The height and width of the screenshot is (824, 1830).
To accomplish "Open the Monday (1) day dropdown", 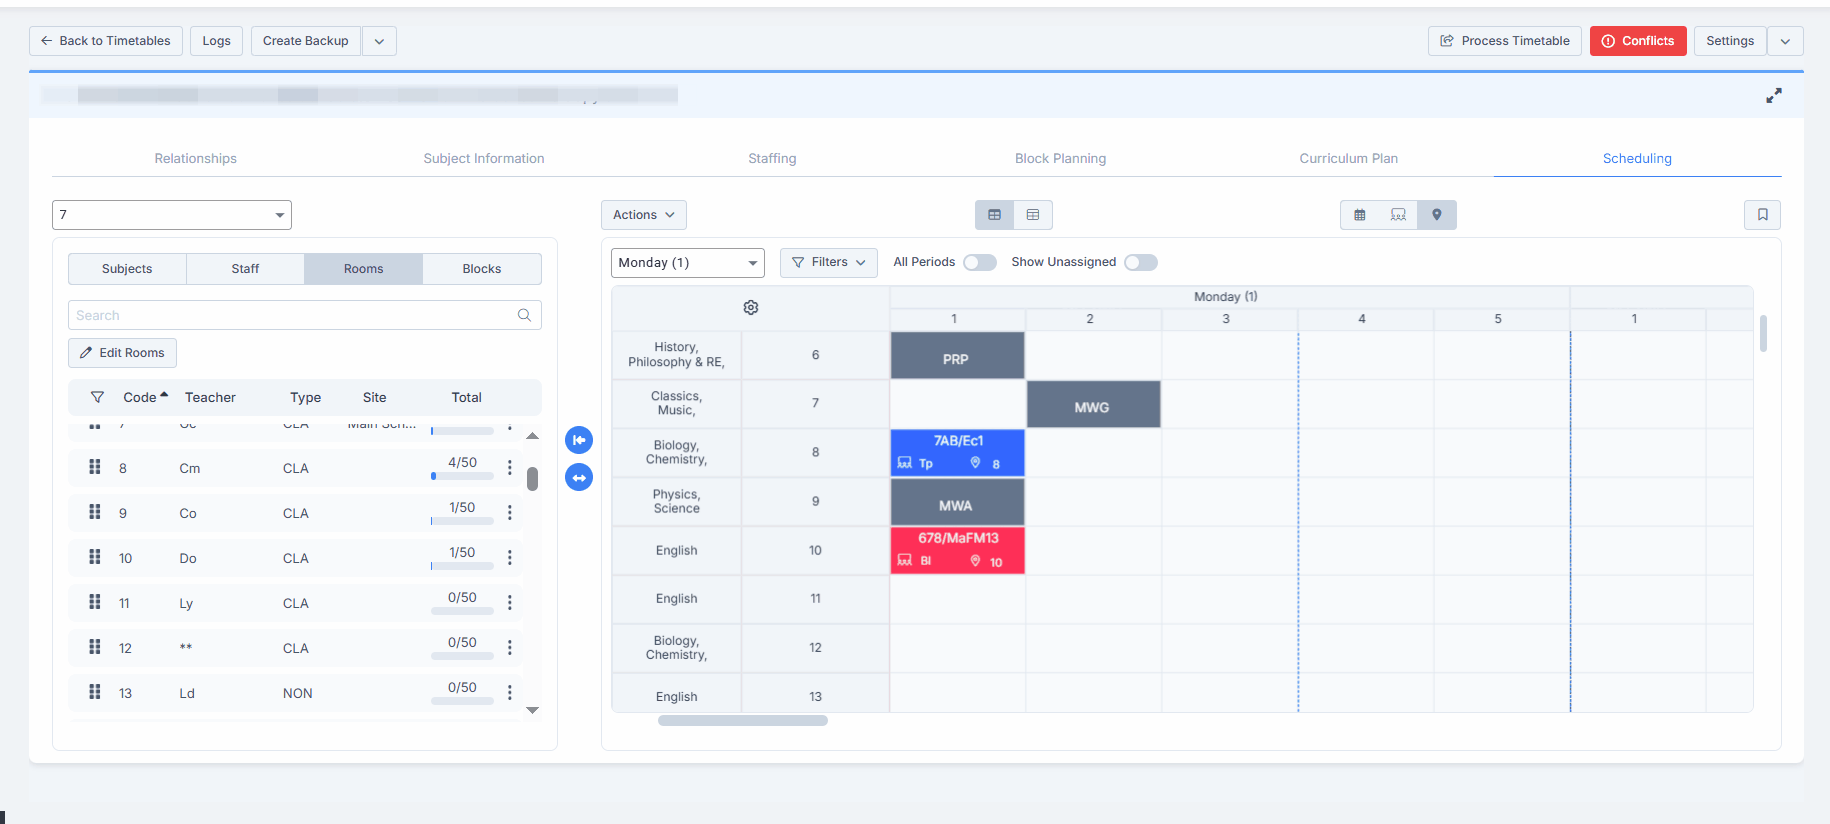I will (687, 263).
